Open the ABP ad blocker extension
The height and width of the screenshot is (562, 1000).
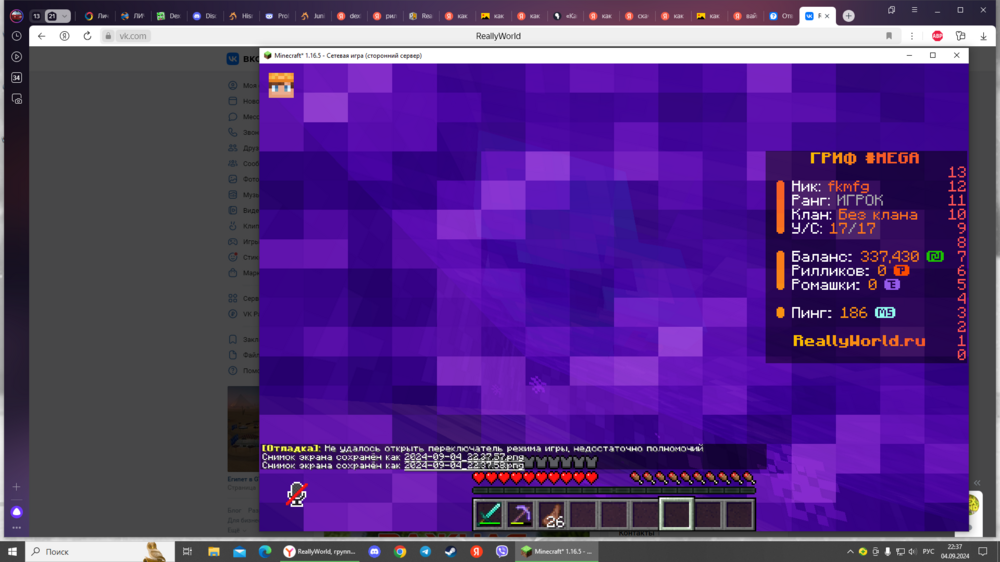[x=937, y=36]
